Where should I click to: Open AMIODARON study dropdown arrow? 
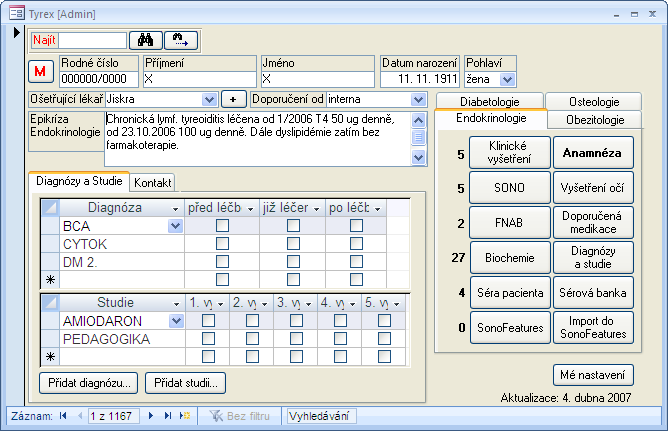tap(176, 321)
